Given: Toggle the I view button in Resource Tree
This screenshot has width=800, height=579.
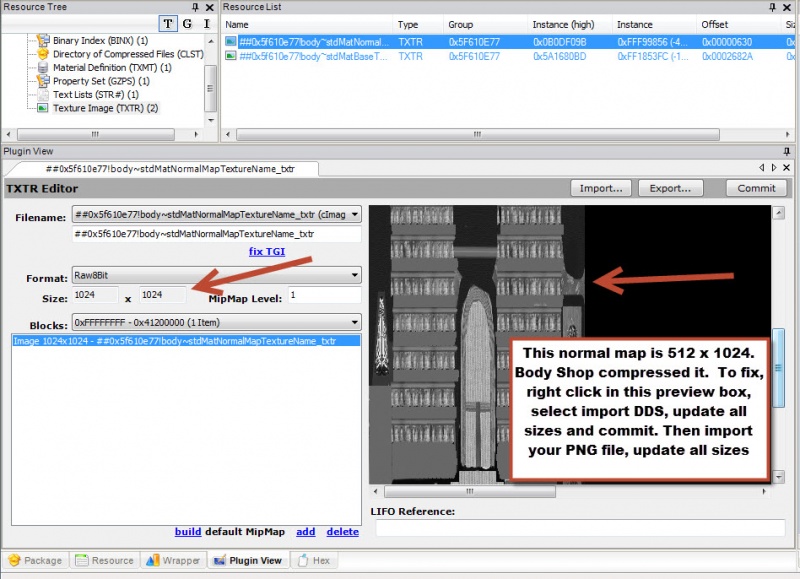Looking at the screenshot, I should click(x=206, y=24).
